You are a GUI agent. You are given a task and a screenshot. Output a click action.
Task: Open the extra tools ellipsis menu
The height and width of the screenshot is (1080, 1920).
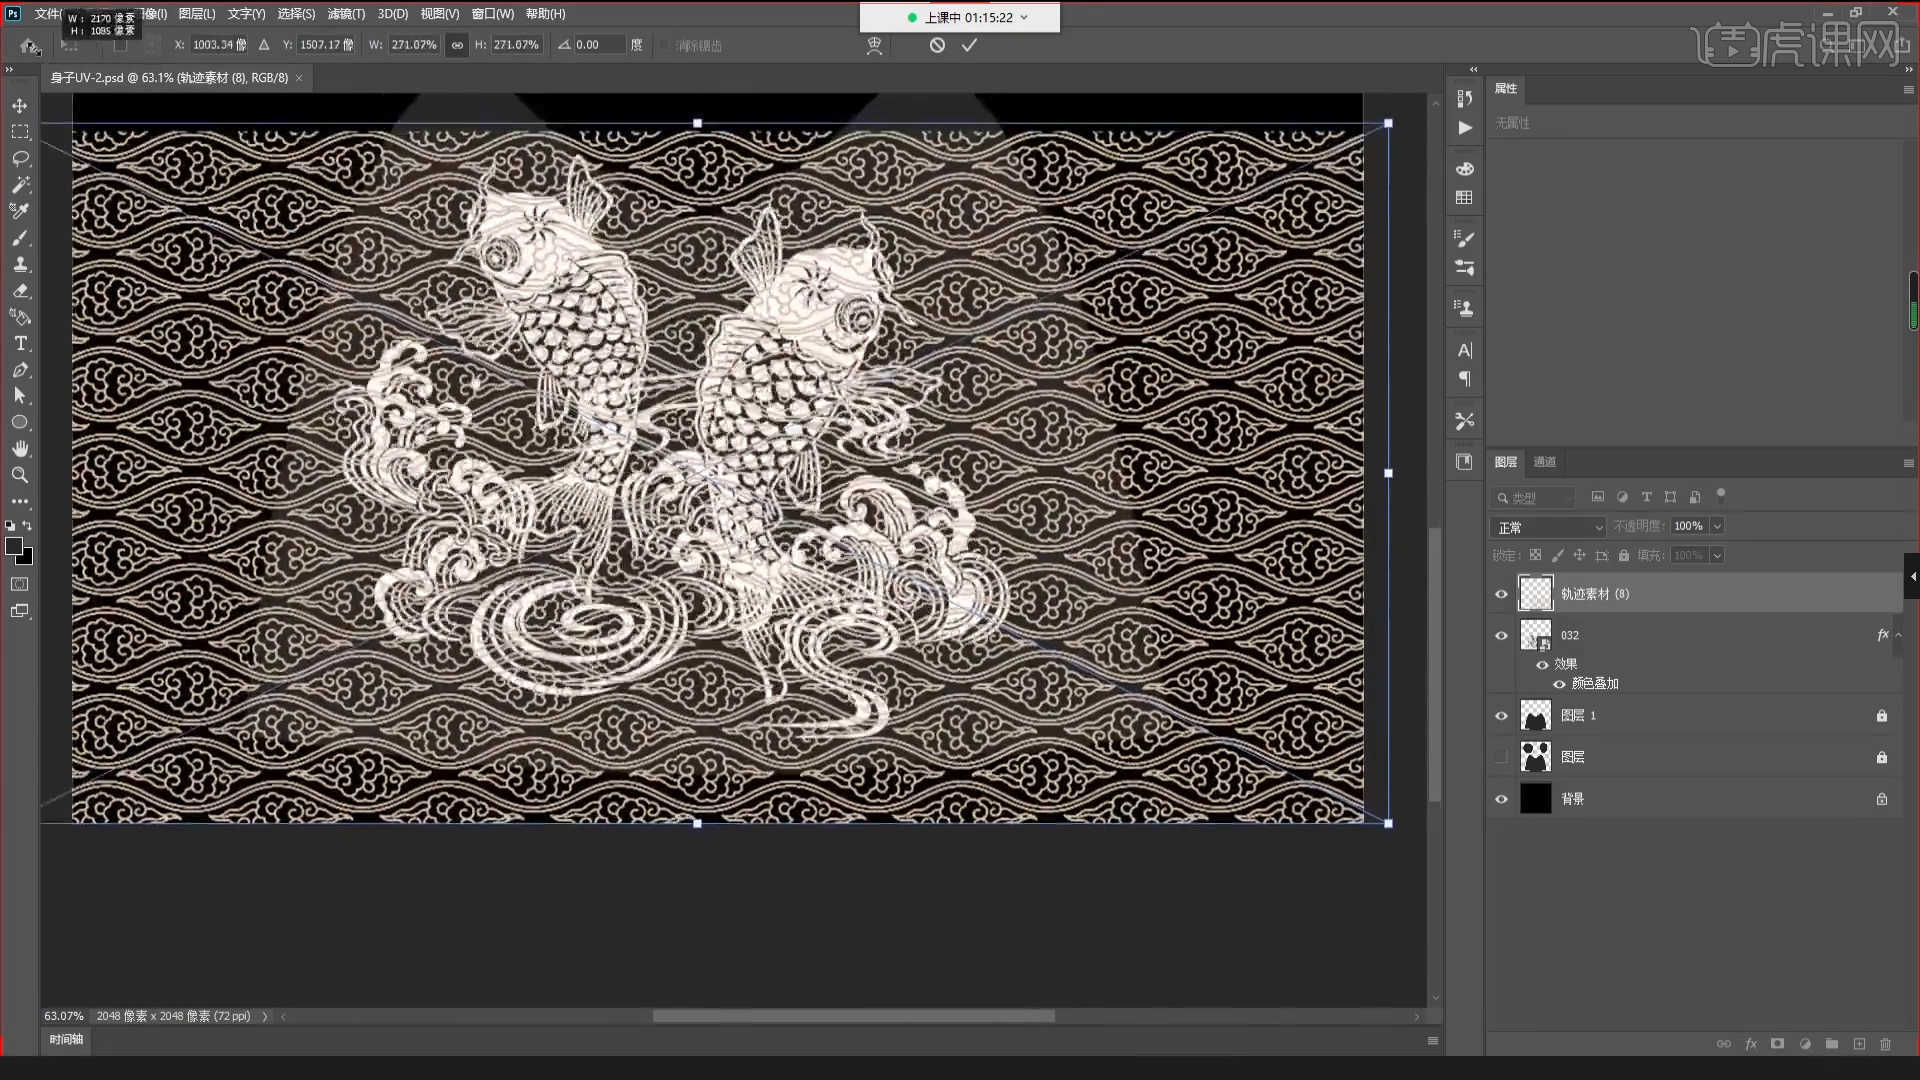(x=20, y=501)
